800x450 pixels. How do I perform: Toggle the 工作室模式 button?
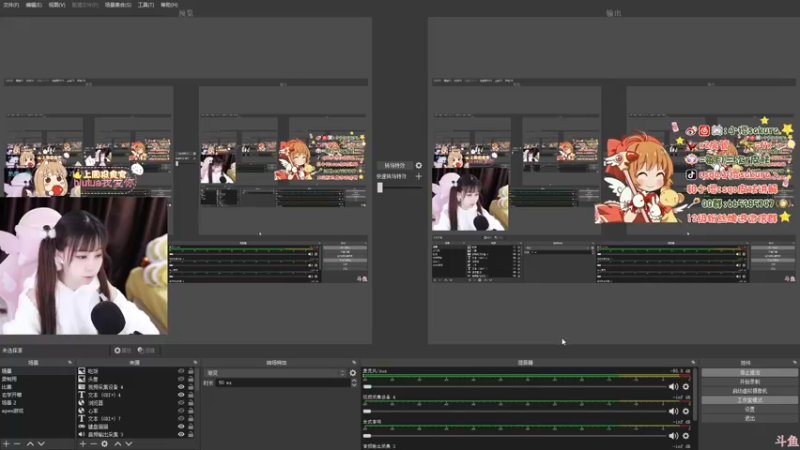(x=749, y=400)
